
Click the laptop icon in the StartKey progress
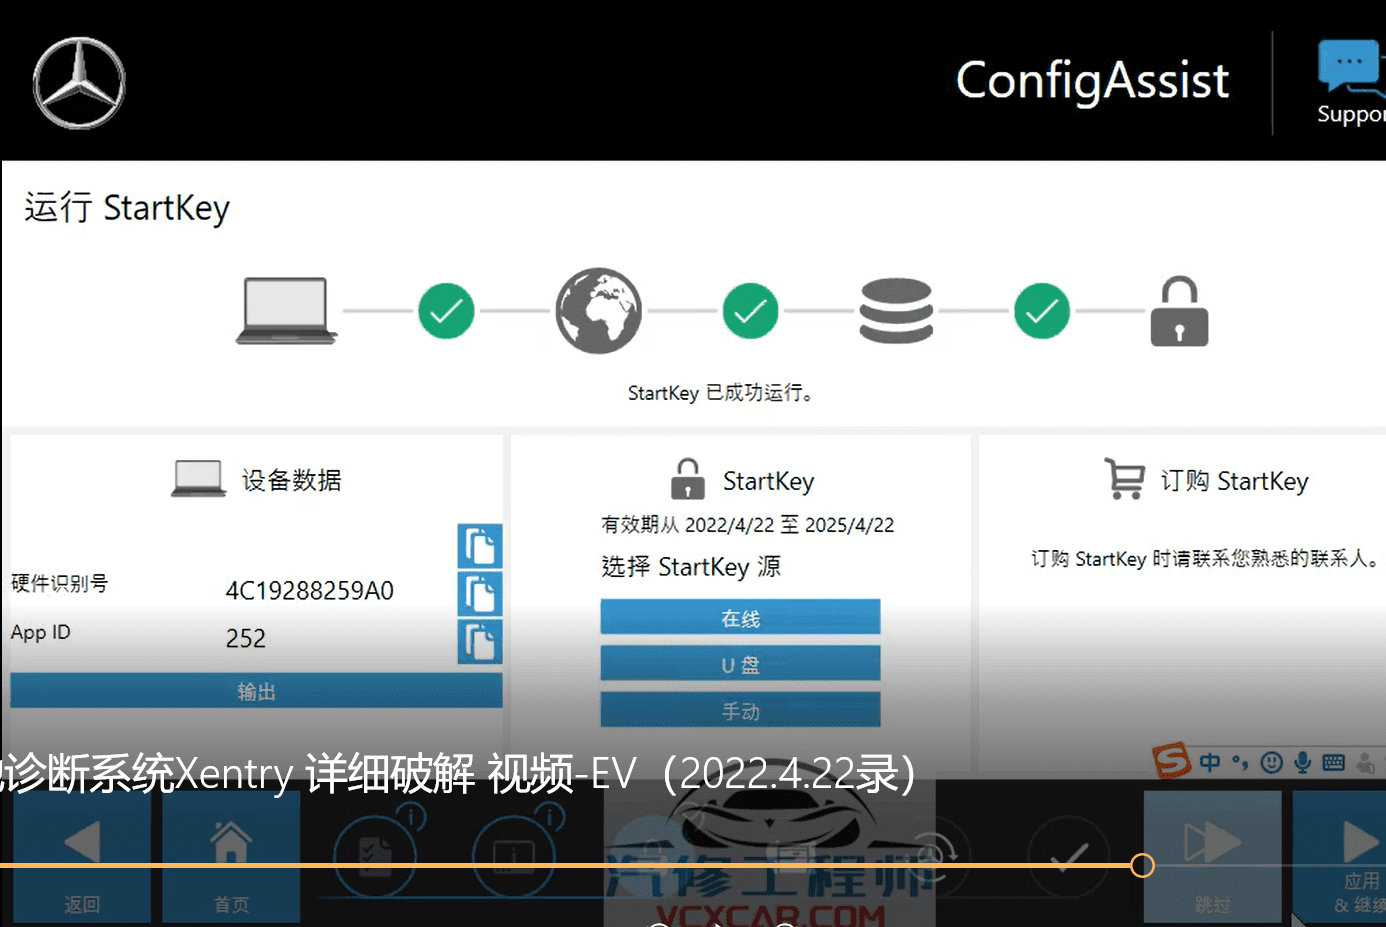(285, 310)
